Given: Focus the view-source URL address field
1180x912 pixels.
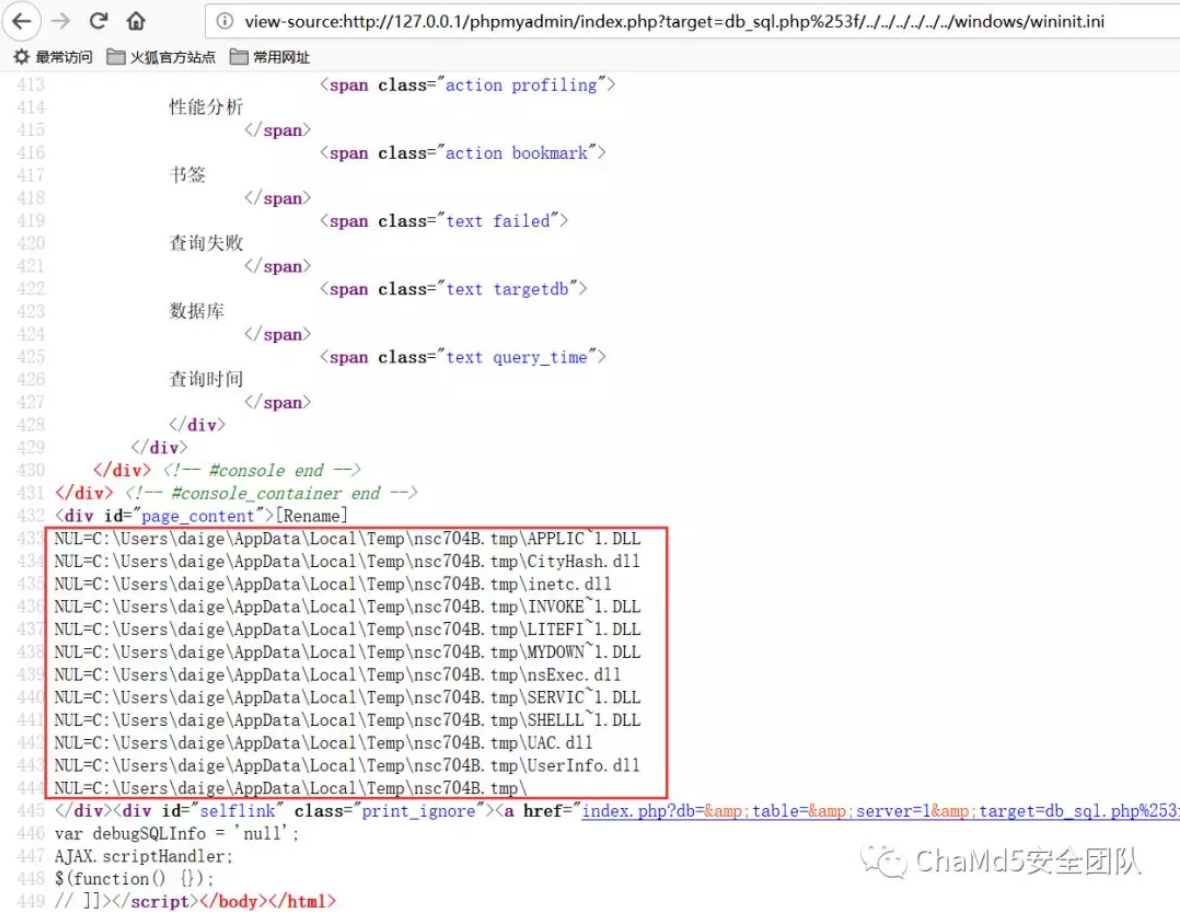Looking at the screenshot, I should pos(692,21).
